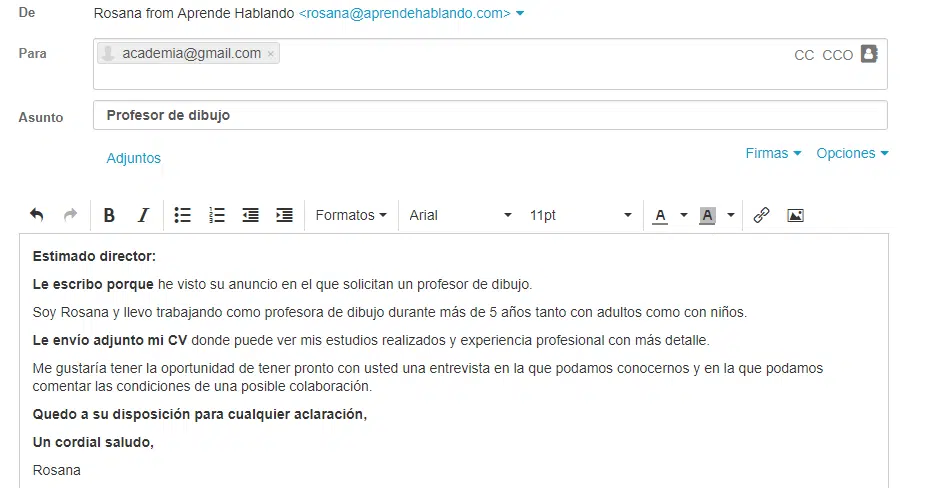Insert an image with the picture icon
The image size is (928, 488).
[x=795, y=215]
